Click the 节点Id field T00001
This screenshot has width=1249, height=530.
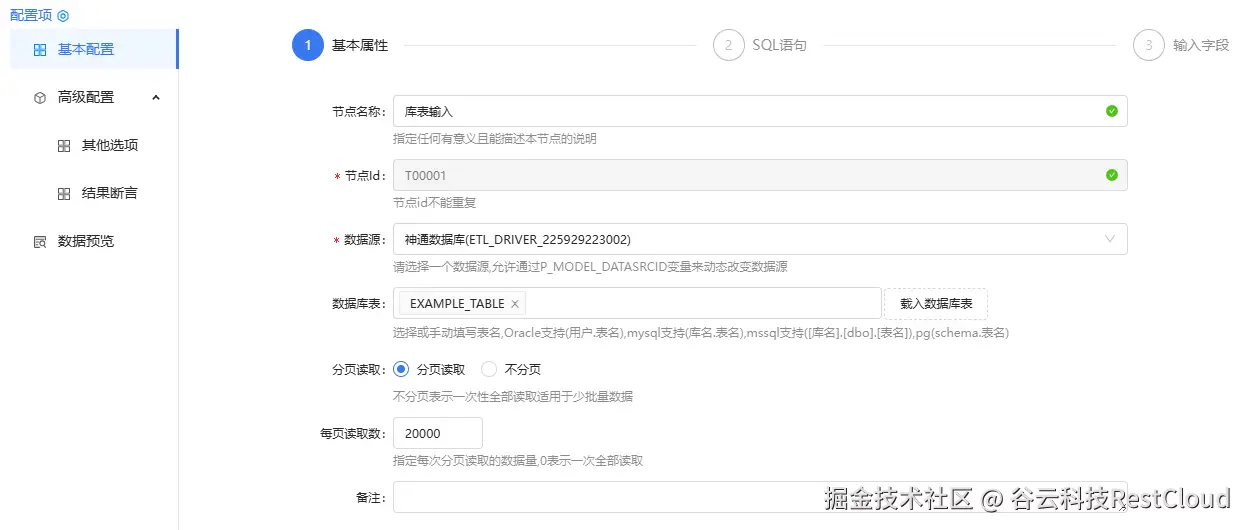coord(760,175)
